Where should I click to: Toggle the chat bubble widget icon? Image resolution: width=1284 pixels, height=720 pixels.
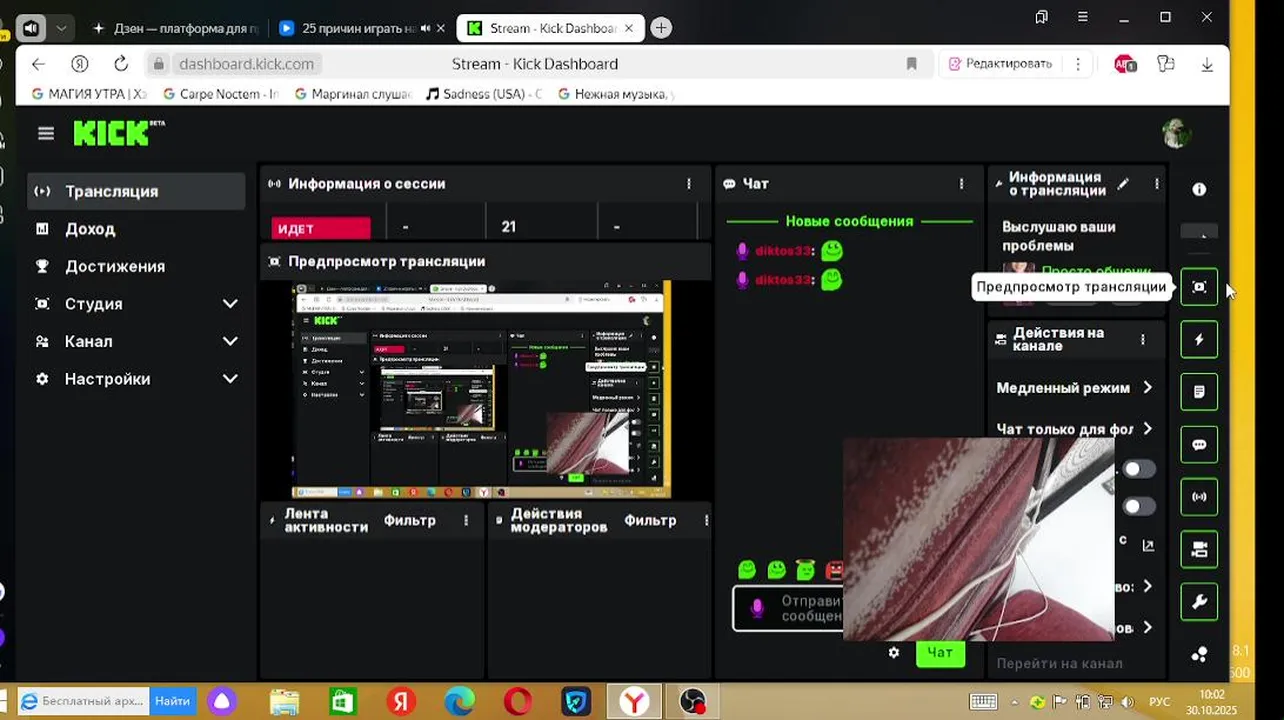(x=1199, y=445)
